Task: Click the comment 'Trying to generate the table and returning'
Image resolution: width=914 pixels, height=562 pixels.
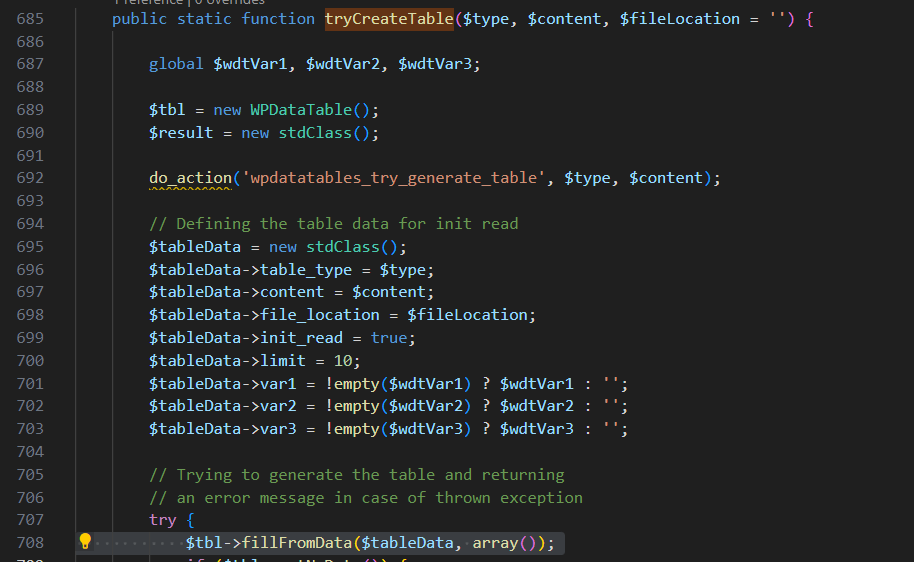Action: [357, 475]
